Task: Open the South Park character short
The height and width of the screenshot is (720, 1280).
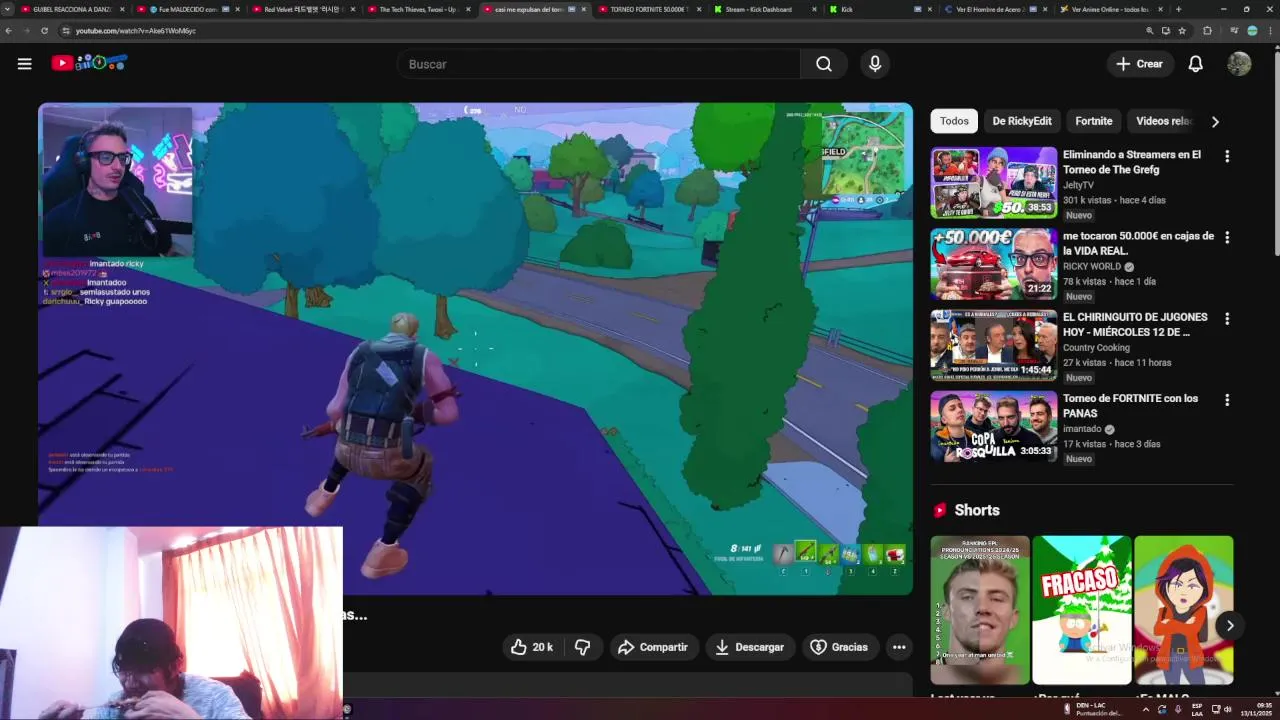Action: coord(1184,610)
